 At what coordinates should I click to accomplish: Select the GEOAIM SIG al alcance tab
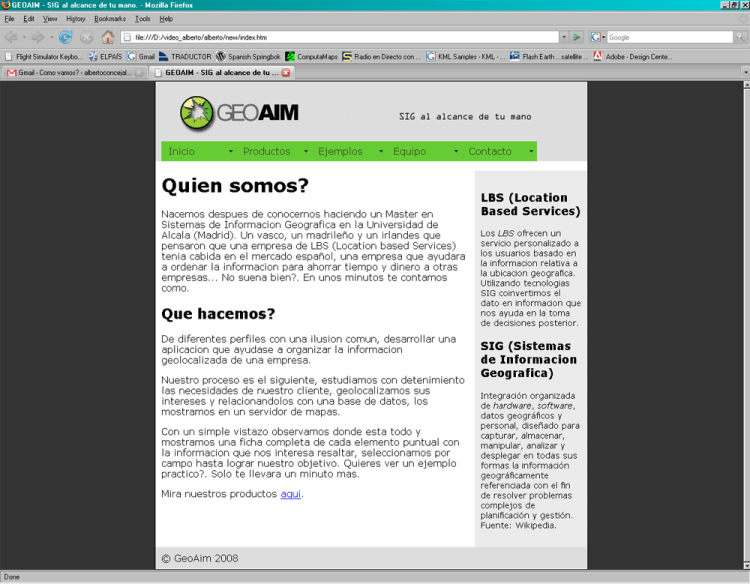[x=221, y=73]
